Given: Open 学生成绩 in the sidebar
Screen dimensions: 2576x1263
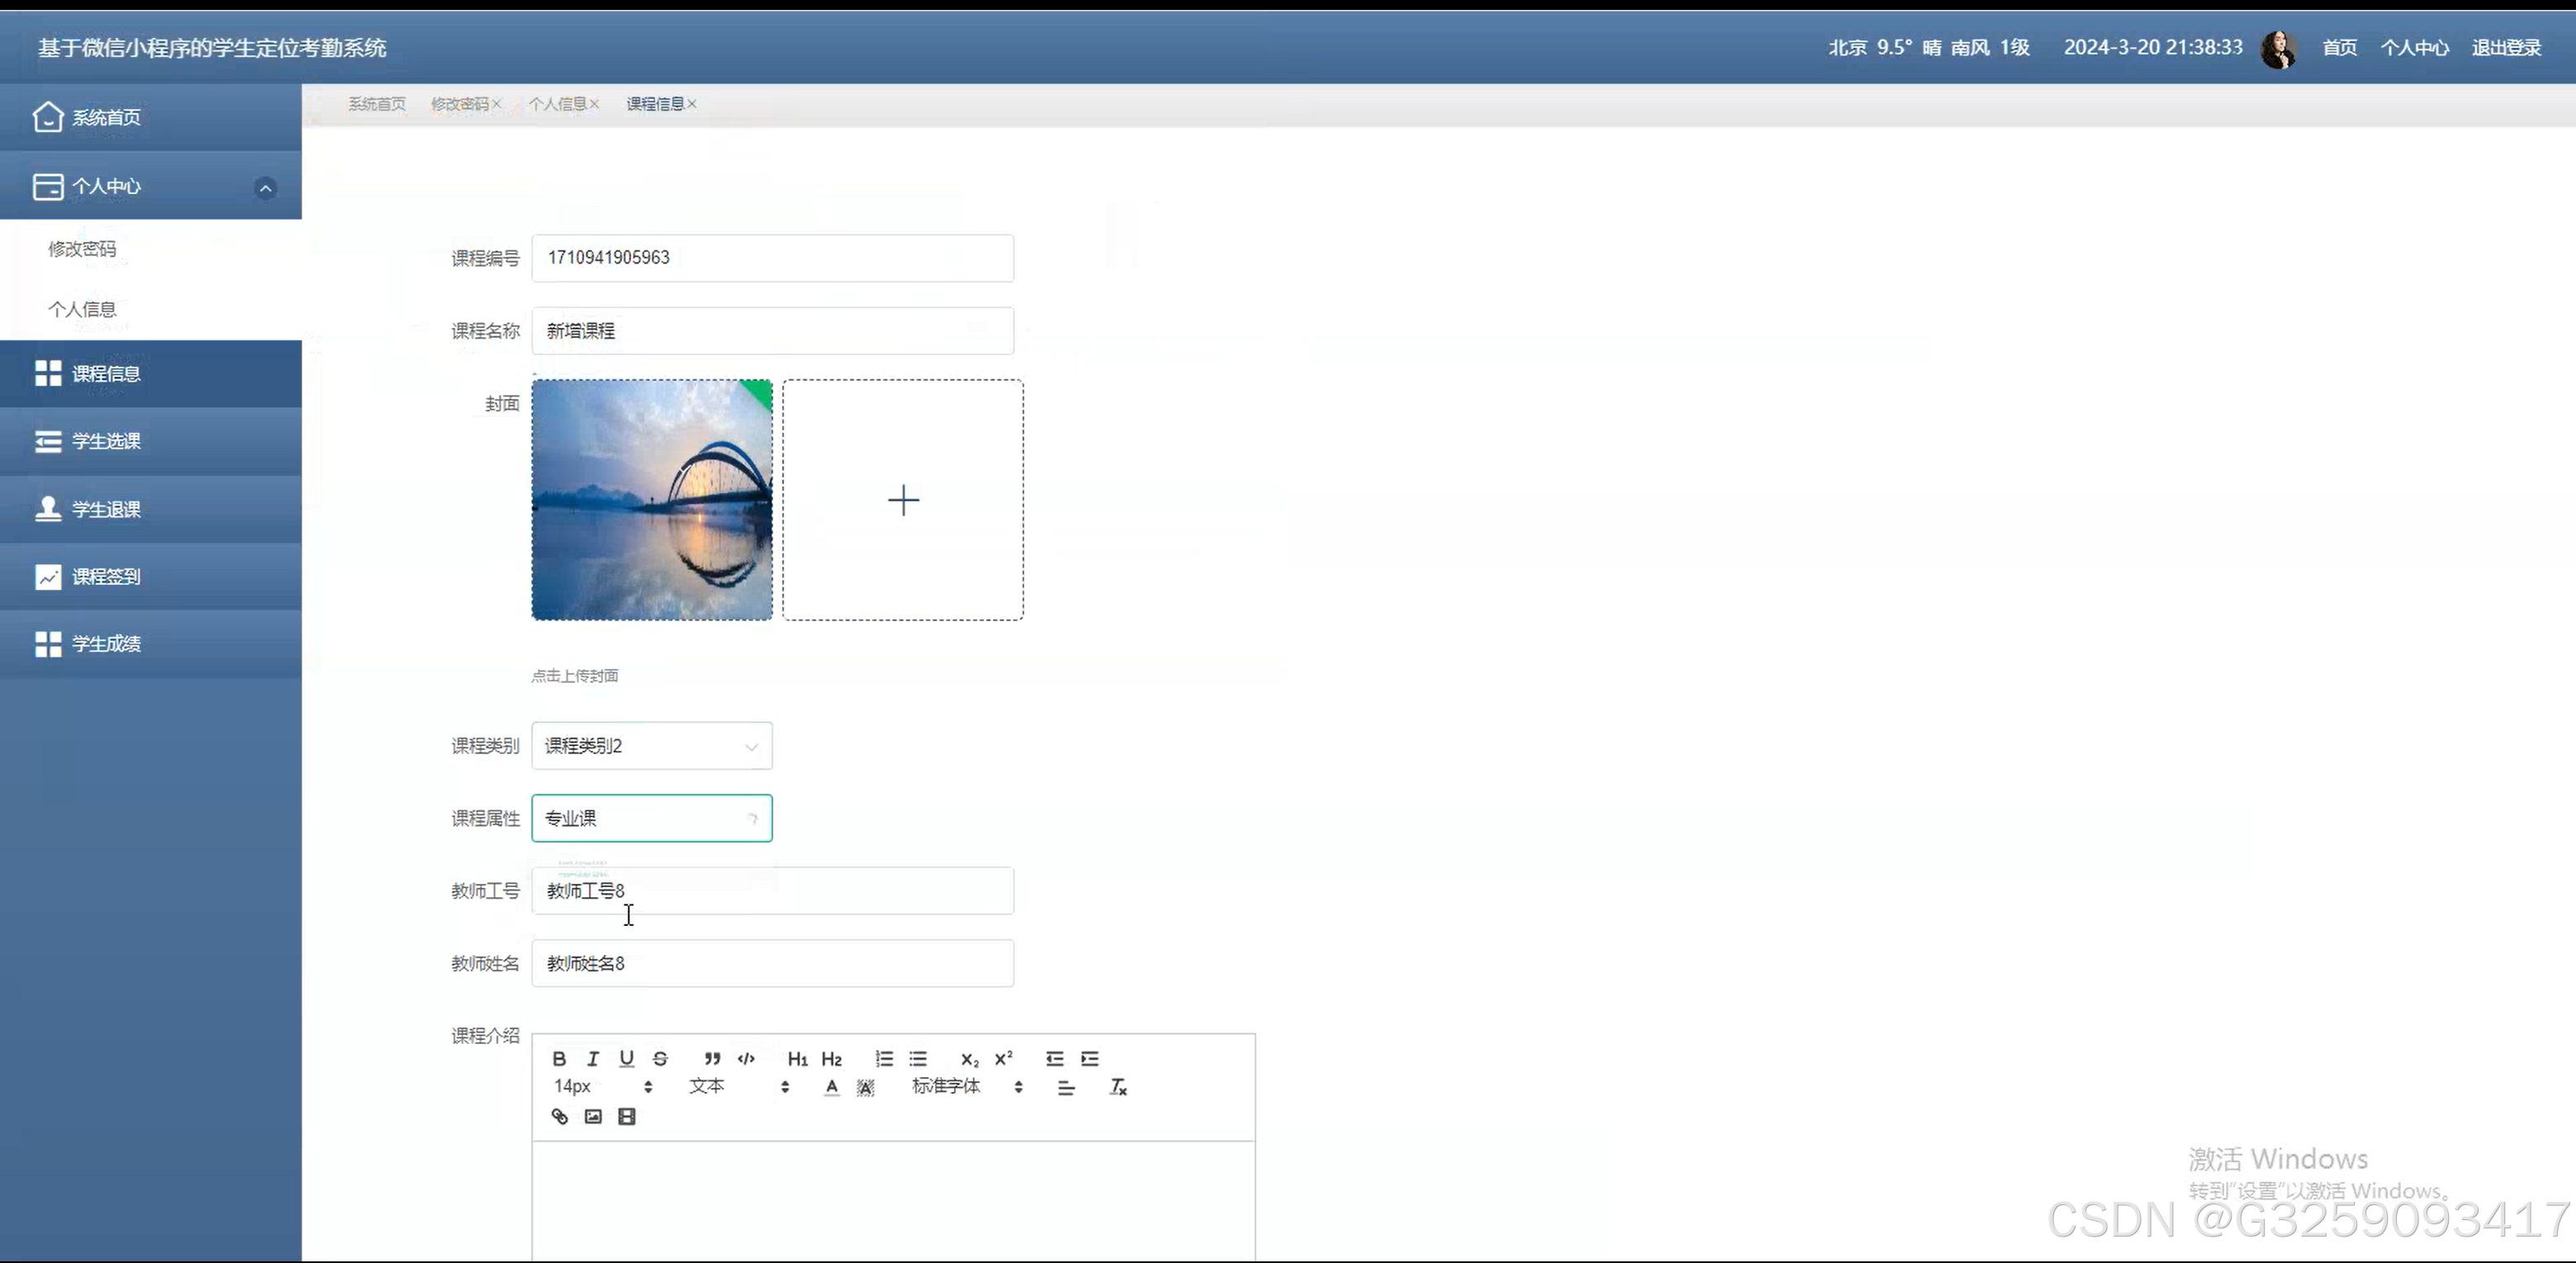Looking at the screenshot, I should click(151, 644).
